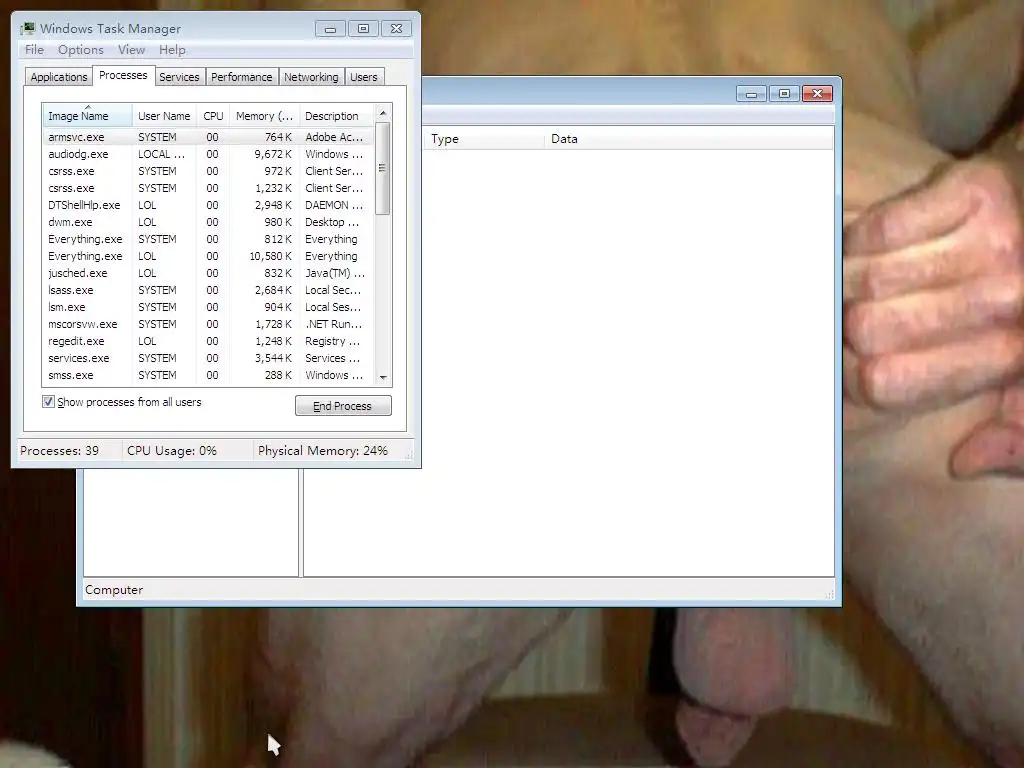Click the End Process button

point(343,406)
